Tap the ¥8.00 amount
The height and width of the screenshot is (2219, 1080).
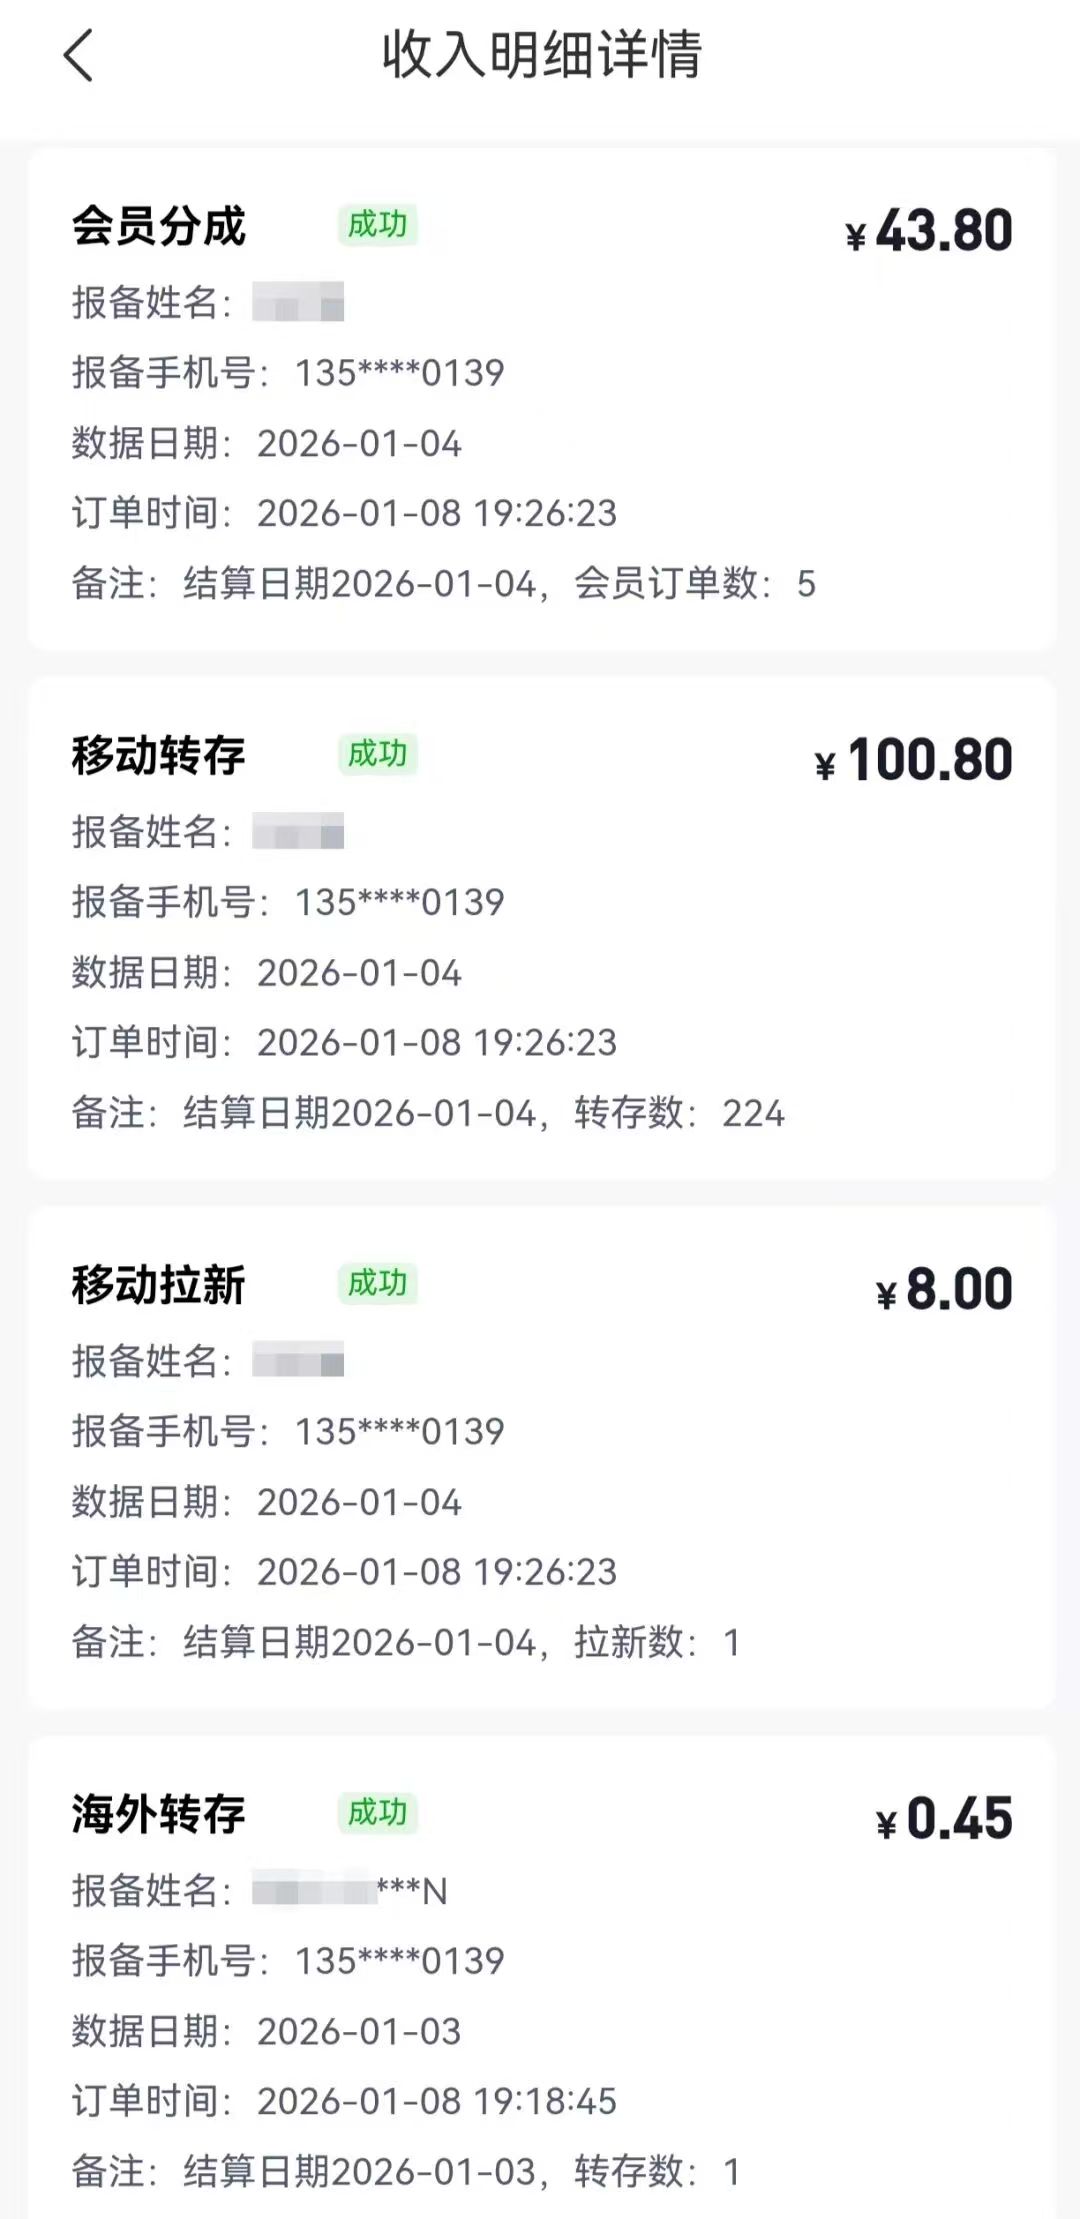click(x=944, y=1290)
